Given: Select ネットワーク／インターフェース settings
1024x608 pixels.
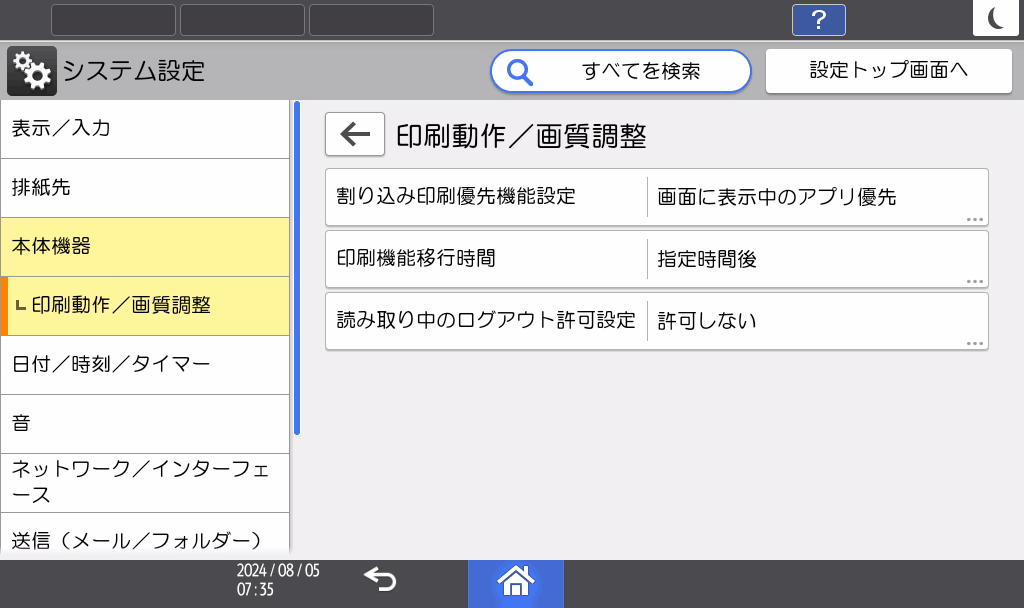Looking at the screenshot, I should coord(145,482).
